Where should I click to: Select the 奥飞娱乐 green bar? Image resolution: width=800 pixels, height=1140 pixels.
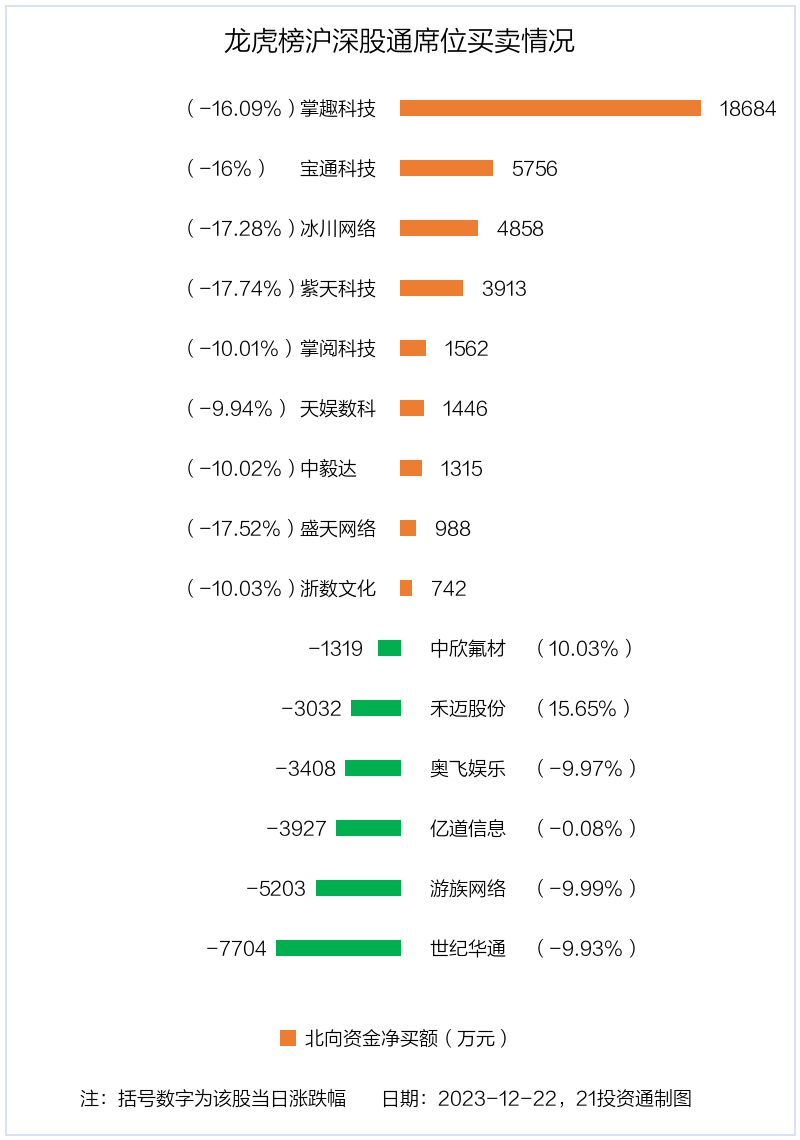pyautogui.click(x=373, y=768)
